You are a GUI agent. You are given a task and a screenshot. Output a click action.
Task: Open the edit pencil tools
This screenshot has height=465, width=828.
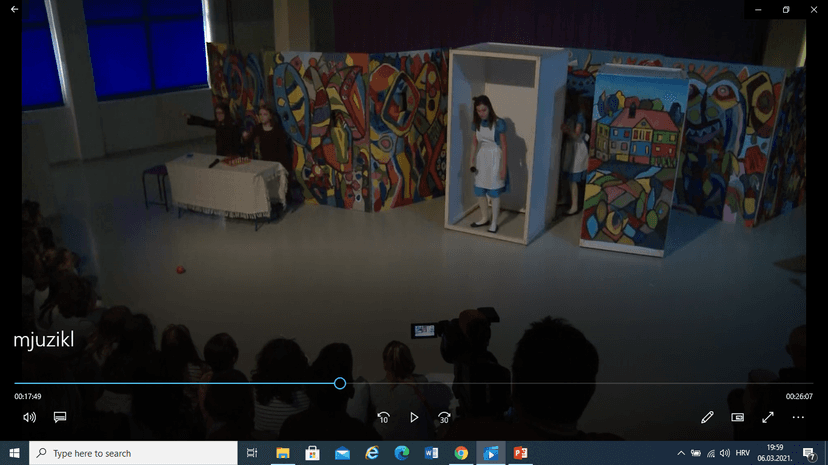pyautogui.click(x=707, y=417)
